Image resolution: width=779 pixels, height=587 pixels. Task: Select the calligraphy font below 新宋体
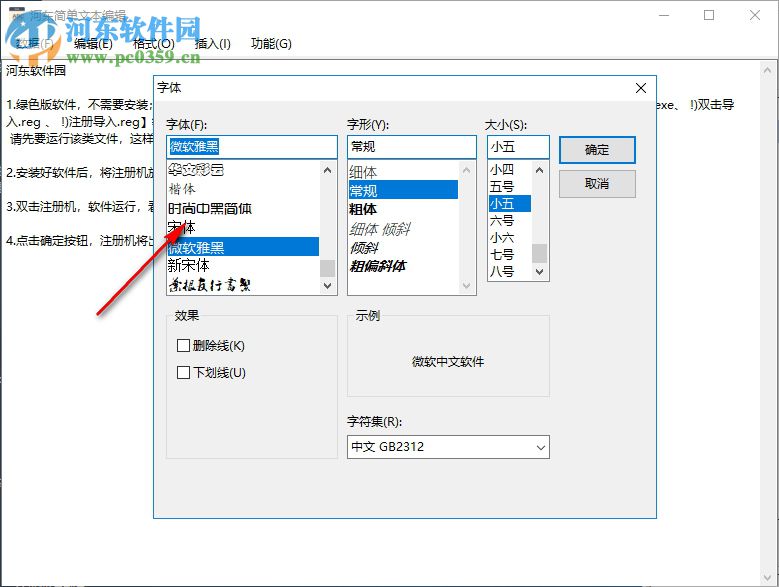pos(243,285)
